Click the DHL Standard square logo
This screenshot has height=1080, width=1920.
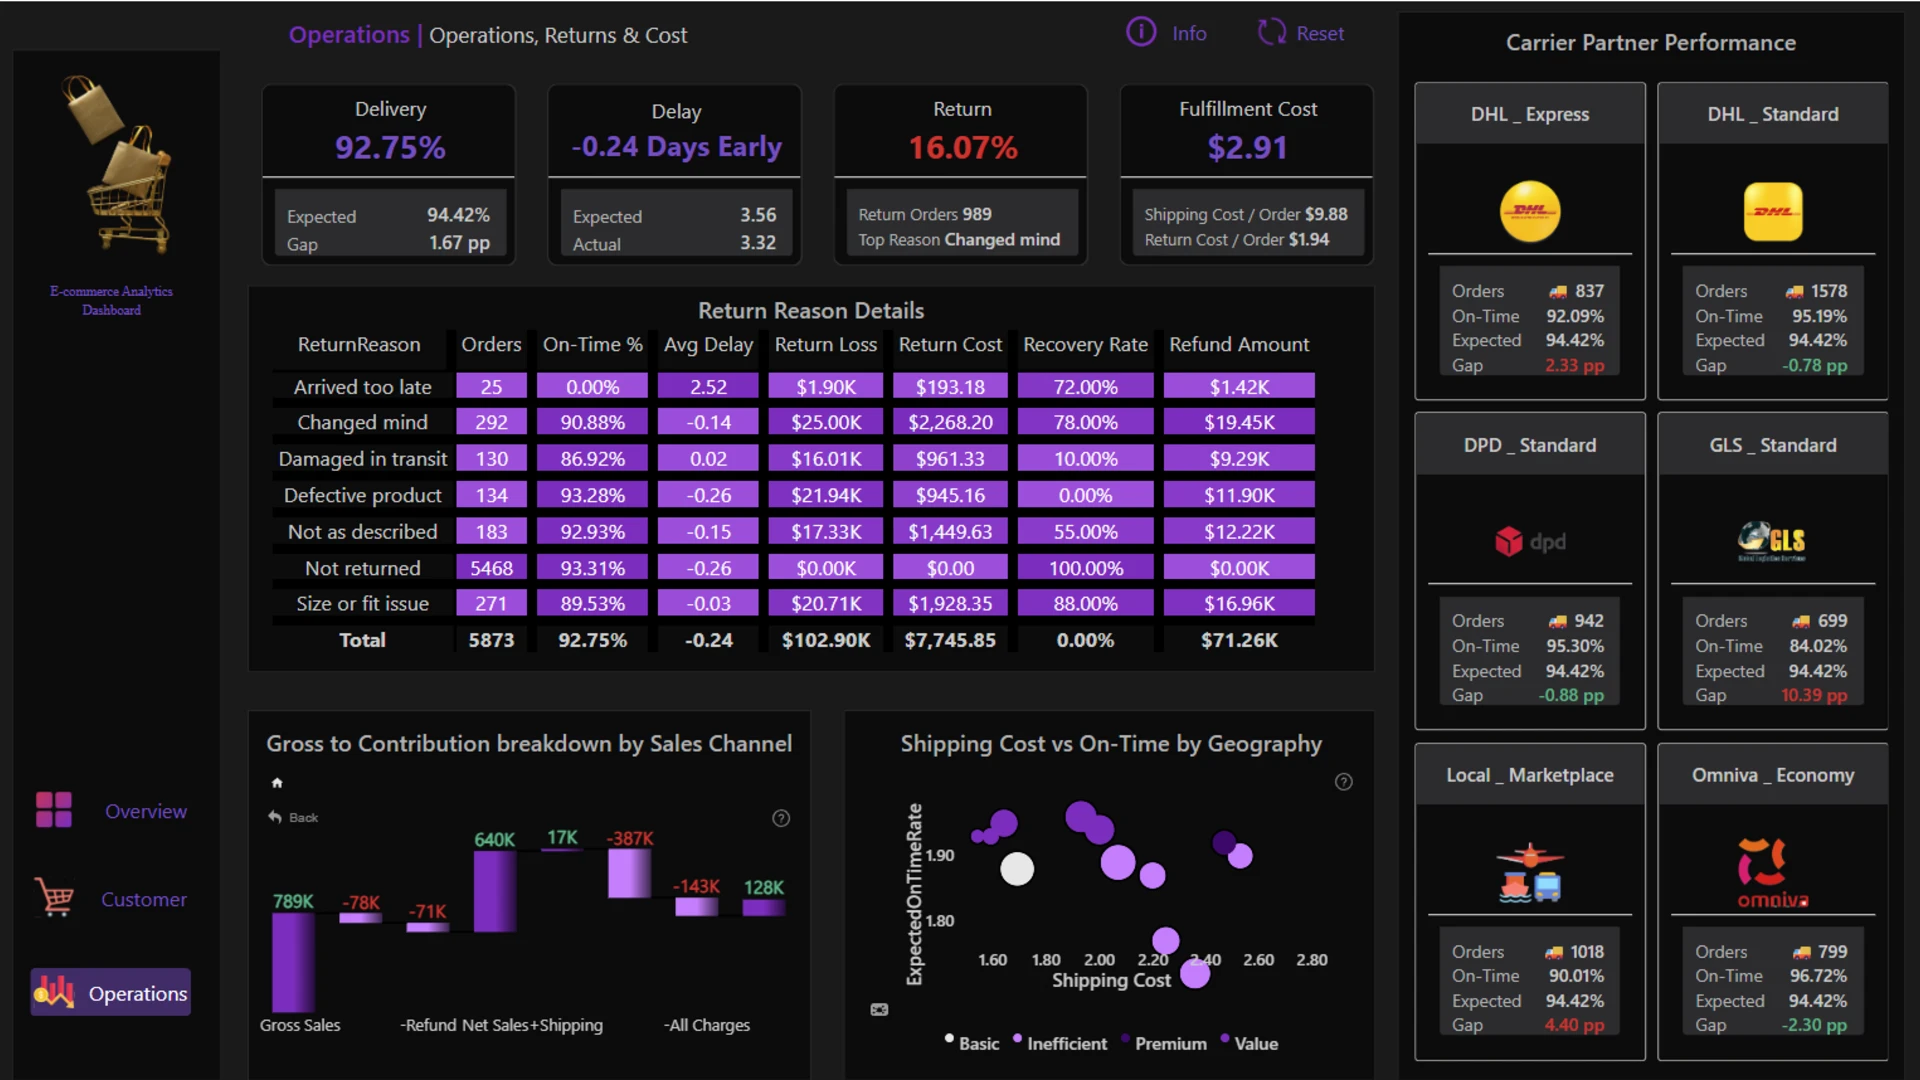click(1773, 211)
